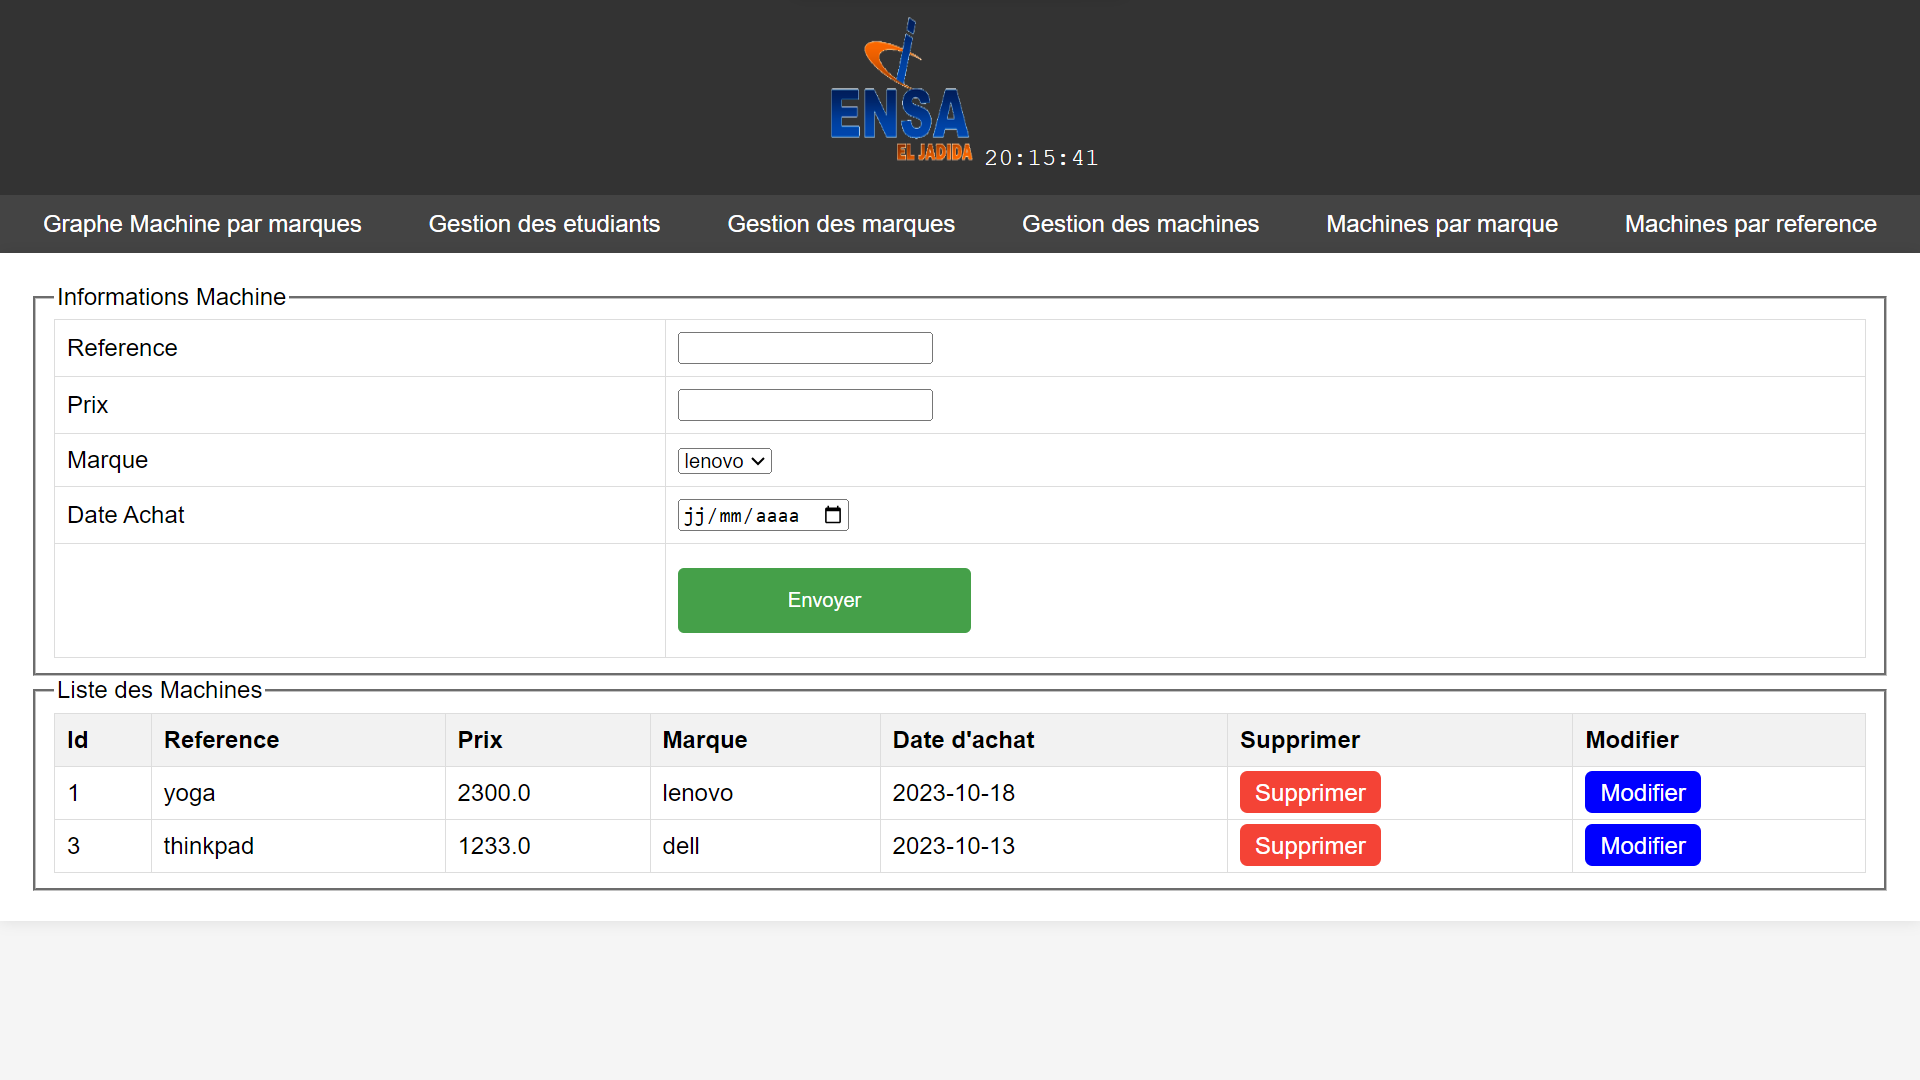Select Gestion des machines menu item
Image resolution: width=1920 pixels, height=1080 pixels.
click(1140, 224)
